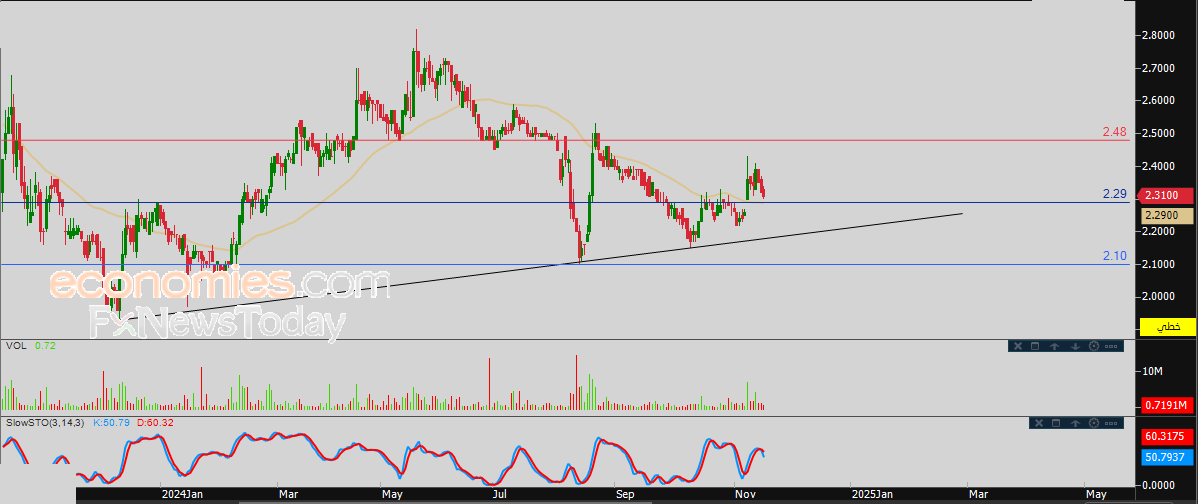Click the 2025Jan date axis label
Viewport: 1198px width, 504px height.
point(873,494)
